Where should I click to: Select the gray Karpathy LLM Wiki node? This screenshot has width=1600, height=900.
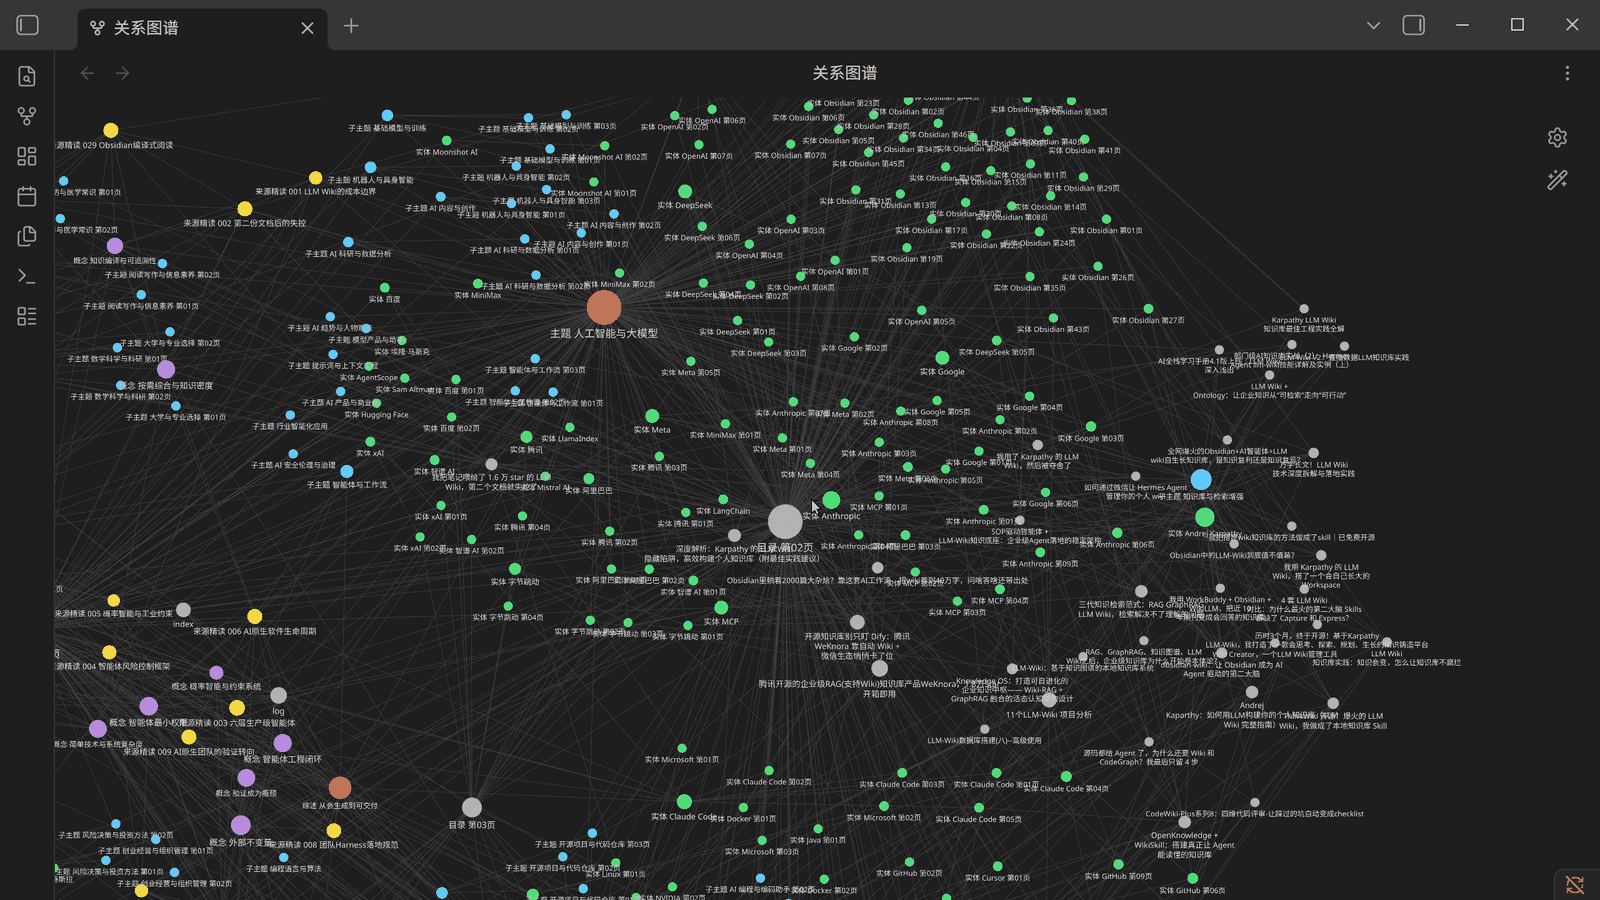(1304, 309)
